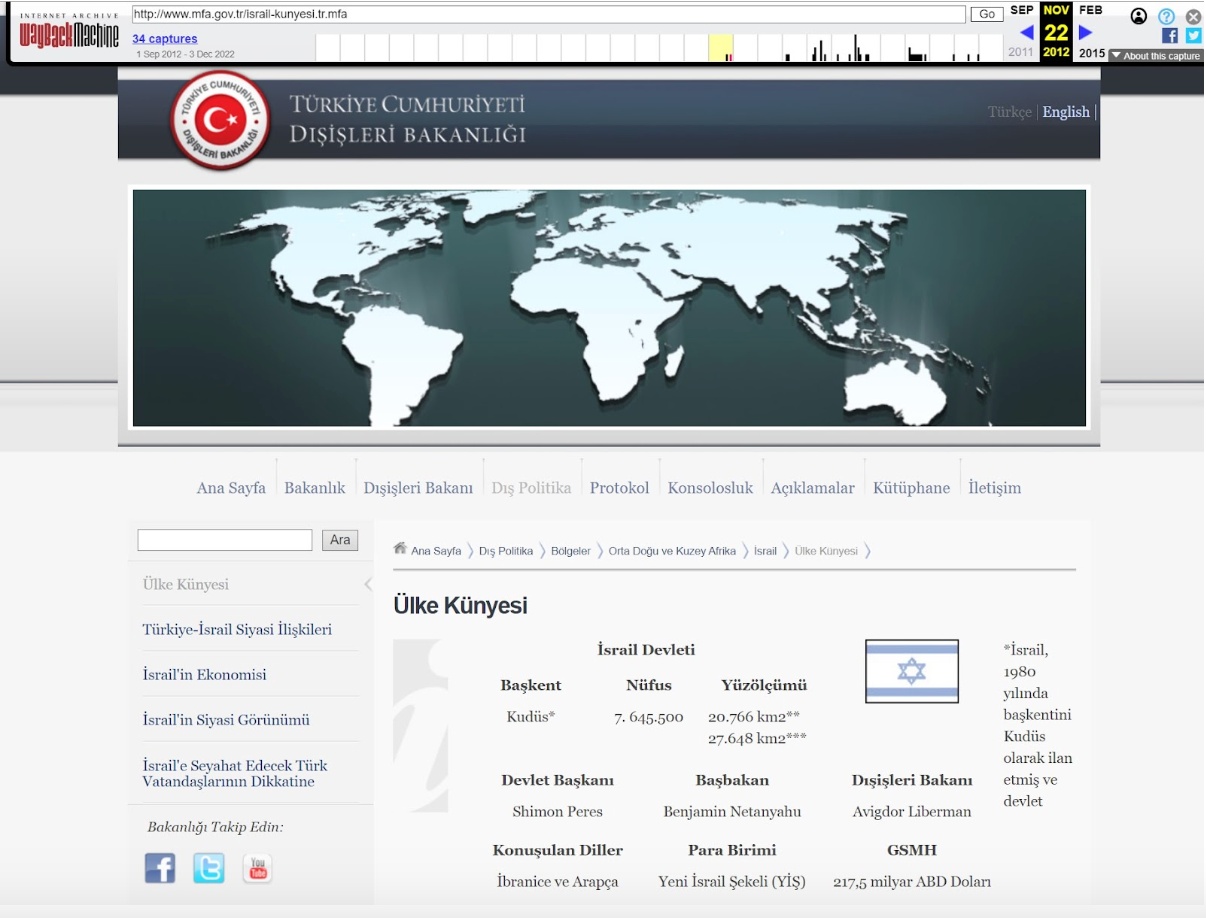Click the Ara search button
The height and width of the screenshot is (918, 1206).
(340, 540)
